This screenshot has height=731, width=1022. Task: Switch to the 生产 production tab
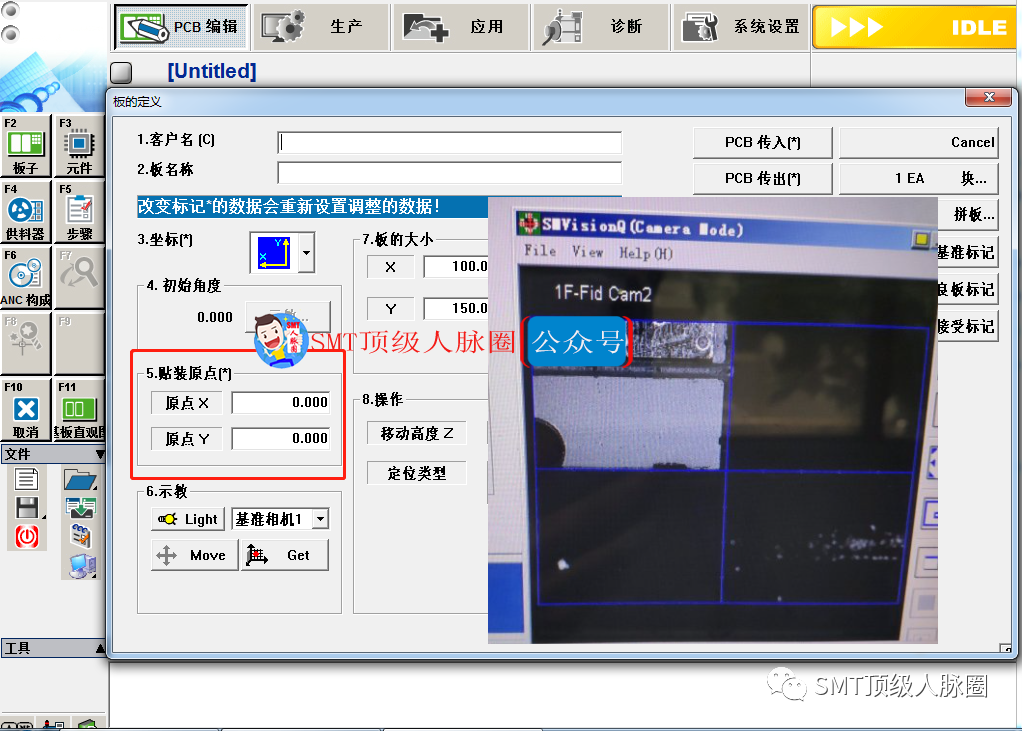point(320,27)
